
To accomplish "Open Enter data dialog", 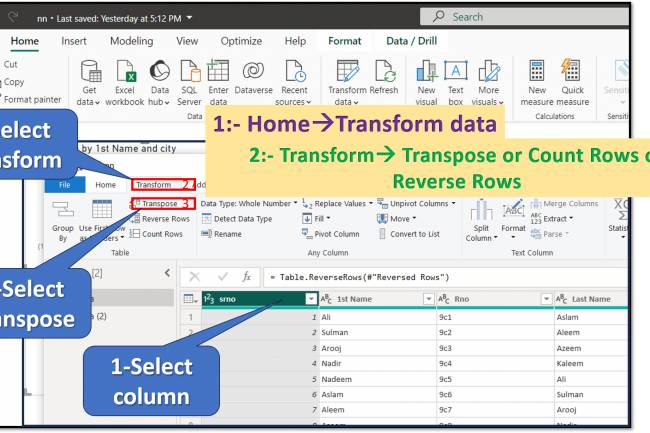I will pos(218,83).
